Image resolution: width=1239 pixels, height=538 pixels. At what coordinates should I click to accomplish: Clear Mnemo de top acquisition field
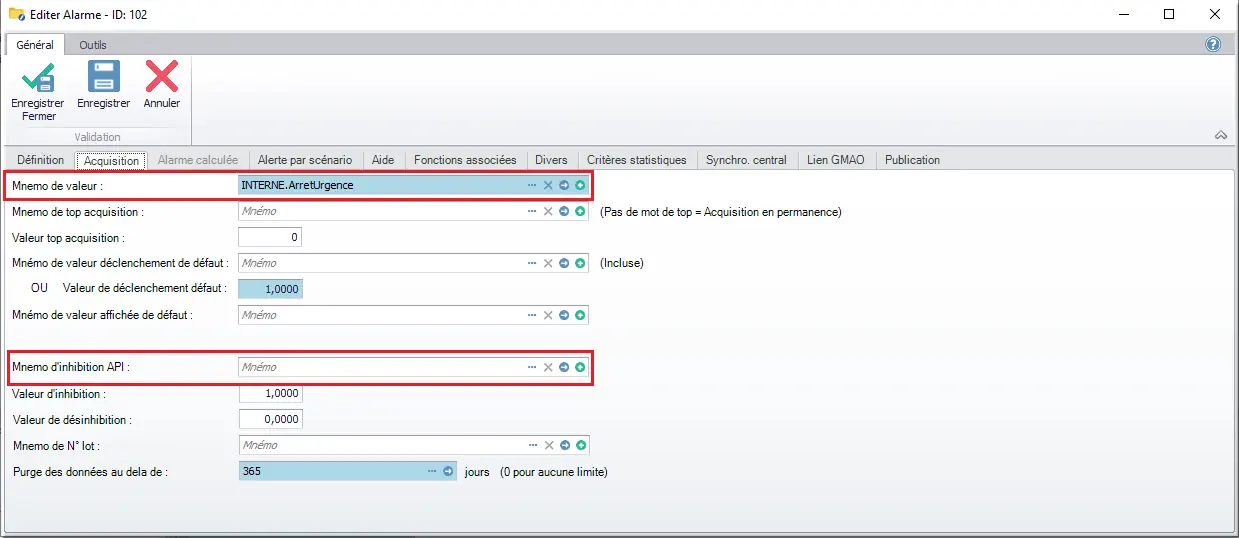548,211
